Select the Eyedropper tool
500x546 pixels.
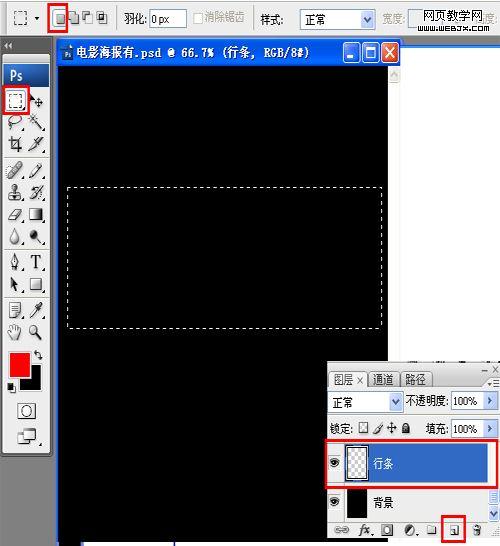(36, 310)
